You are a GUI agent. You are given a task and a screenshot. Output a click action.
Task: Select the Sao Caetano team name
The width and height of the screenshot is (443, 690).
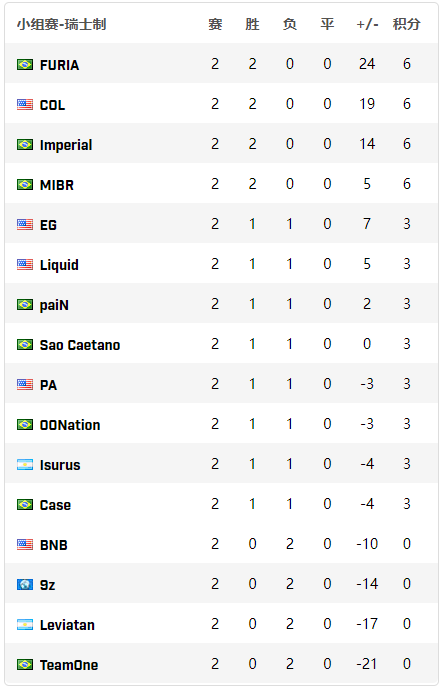click(x=80, y=345)
